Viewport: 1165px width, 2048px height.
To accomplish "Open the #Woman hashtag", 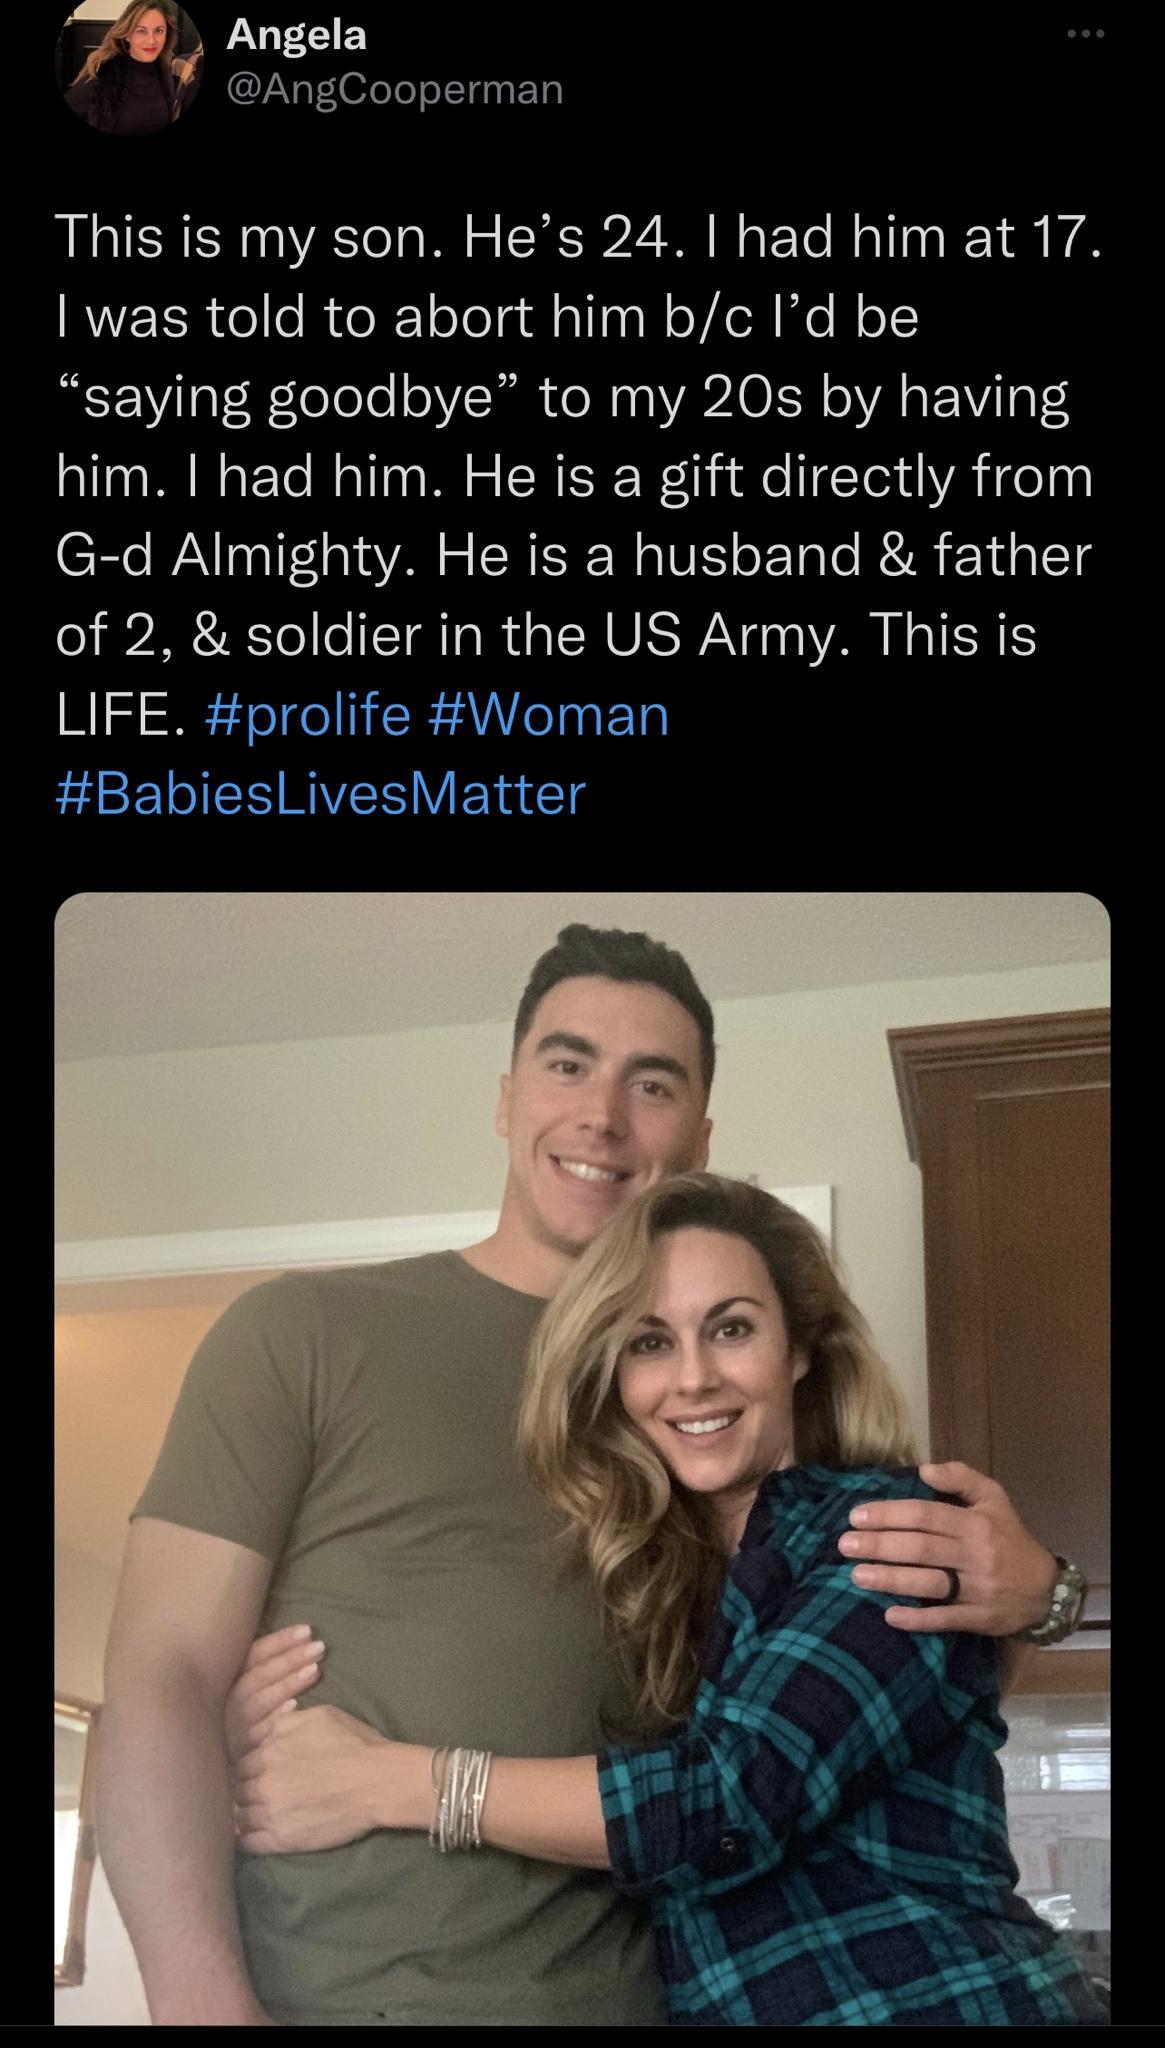I will (x=551, y=713).
